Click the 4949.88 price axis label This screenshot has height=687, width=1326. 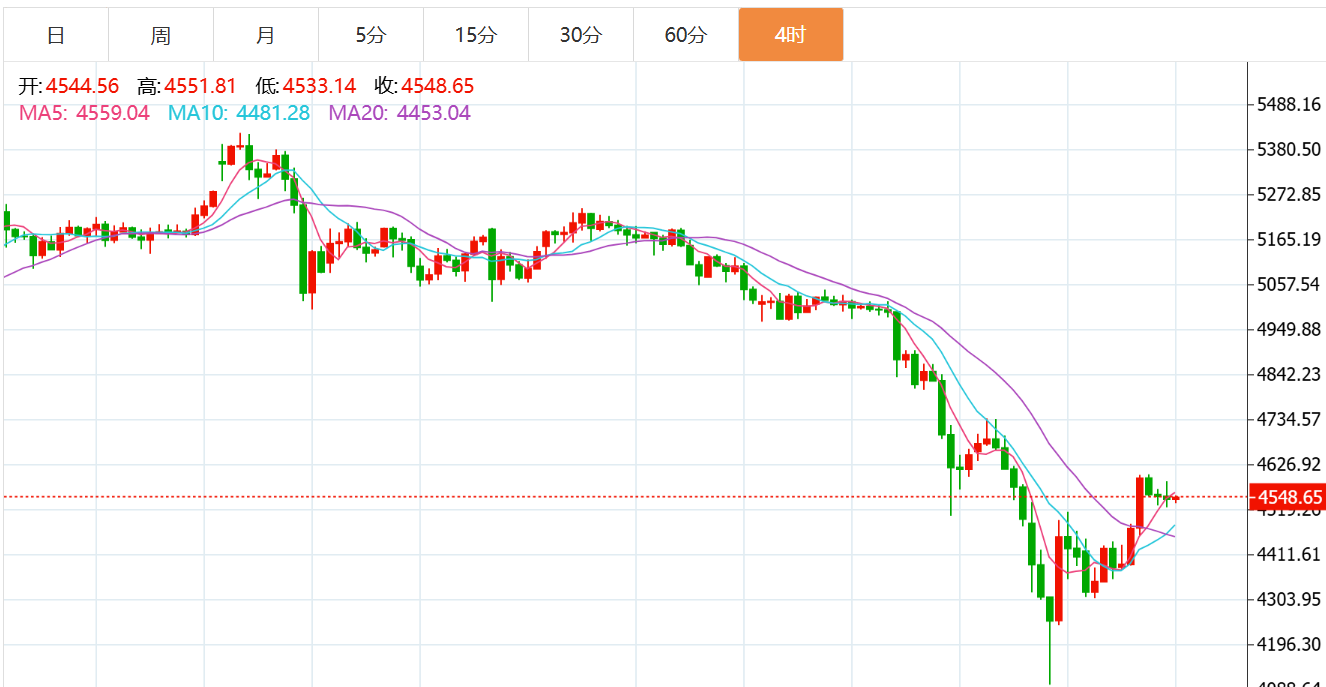point(1289,329)
